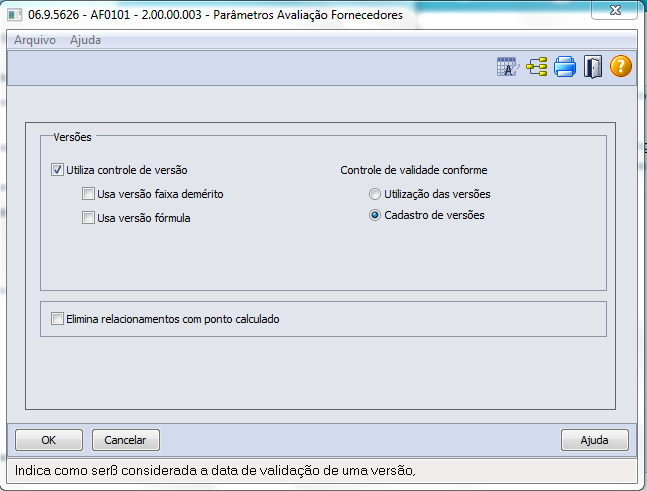Open help via orange question mark icon

click(621, 66)
